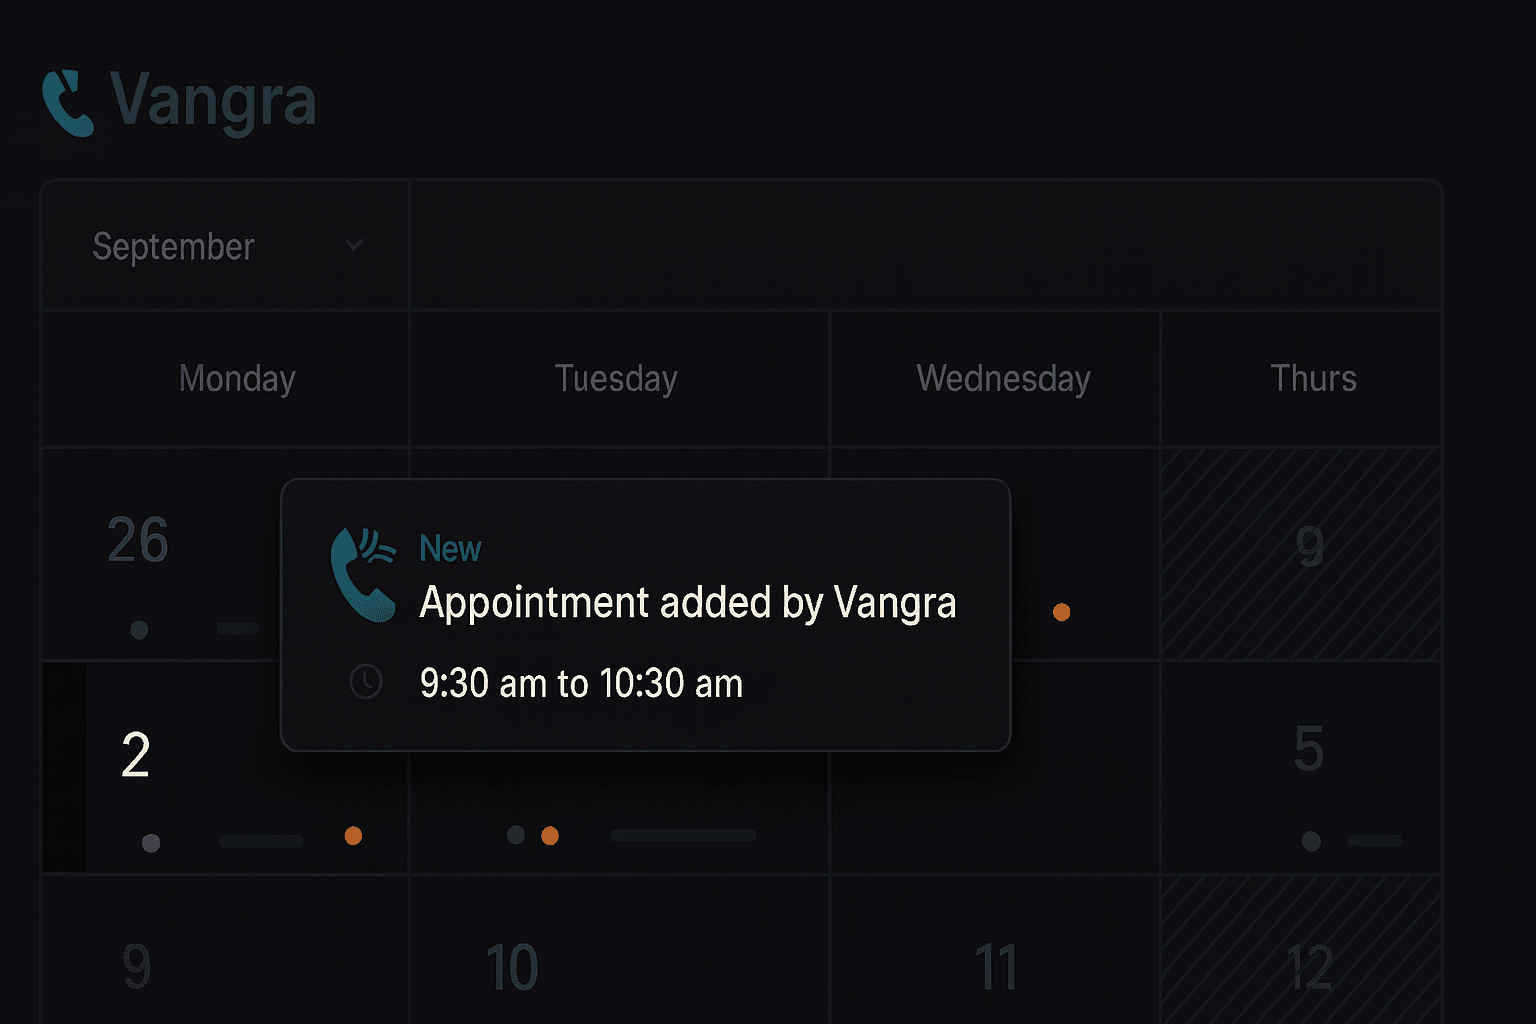The width and height of the screenshot is (1536, 1024).
Task: Click the clock icon beside appointment time
Action: tap(366, 682)
